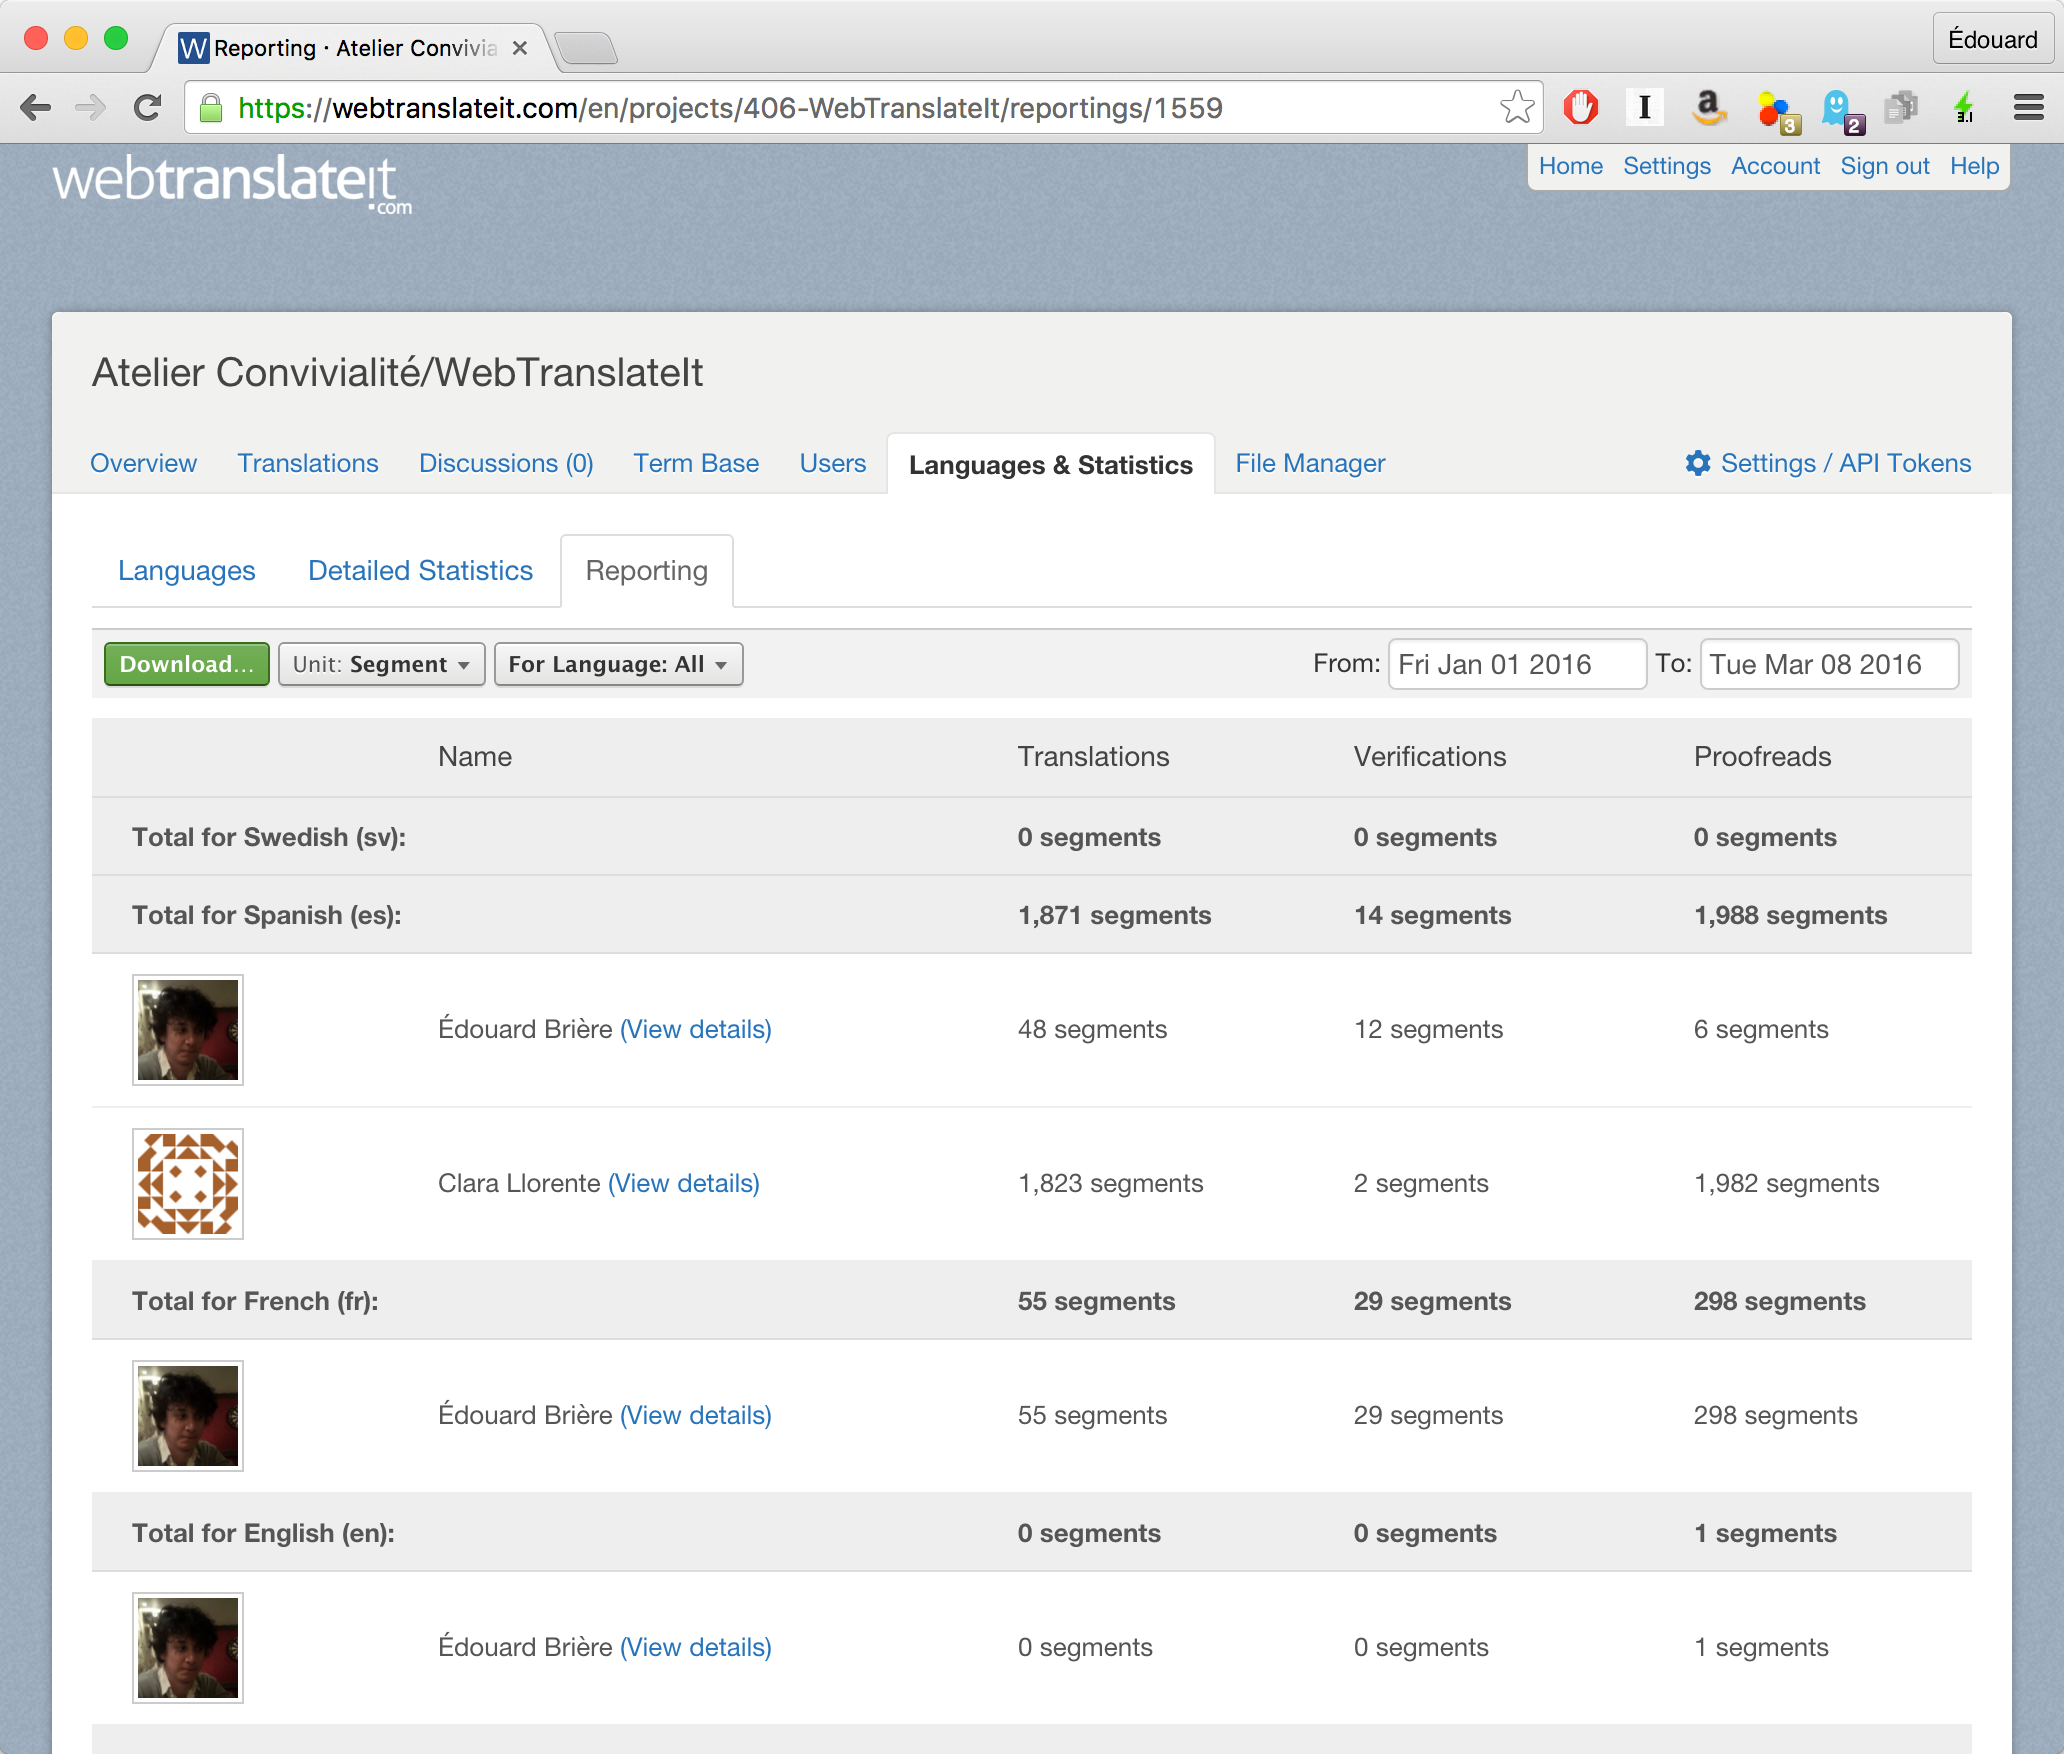Screen dimensions: 2064x1754
Task: Click the green Download button
Action: pyautogui.click(x=186, y=664)
